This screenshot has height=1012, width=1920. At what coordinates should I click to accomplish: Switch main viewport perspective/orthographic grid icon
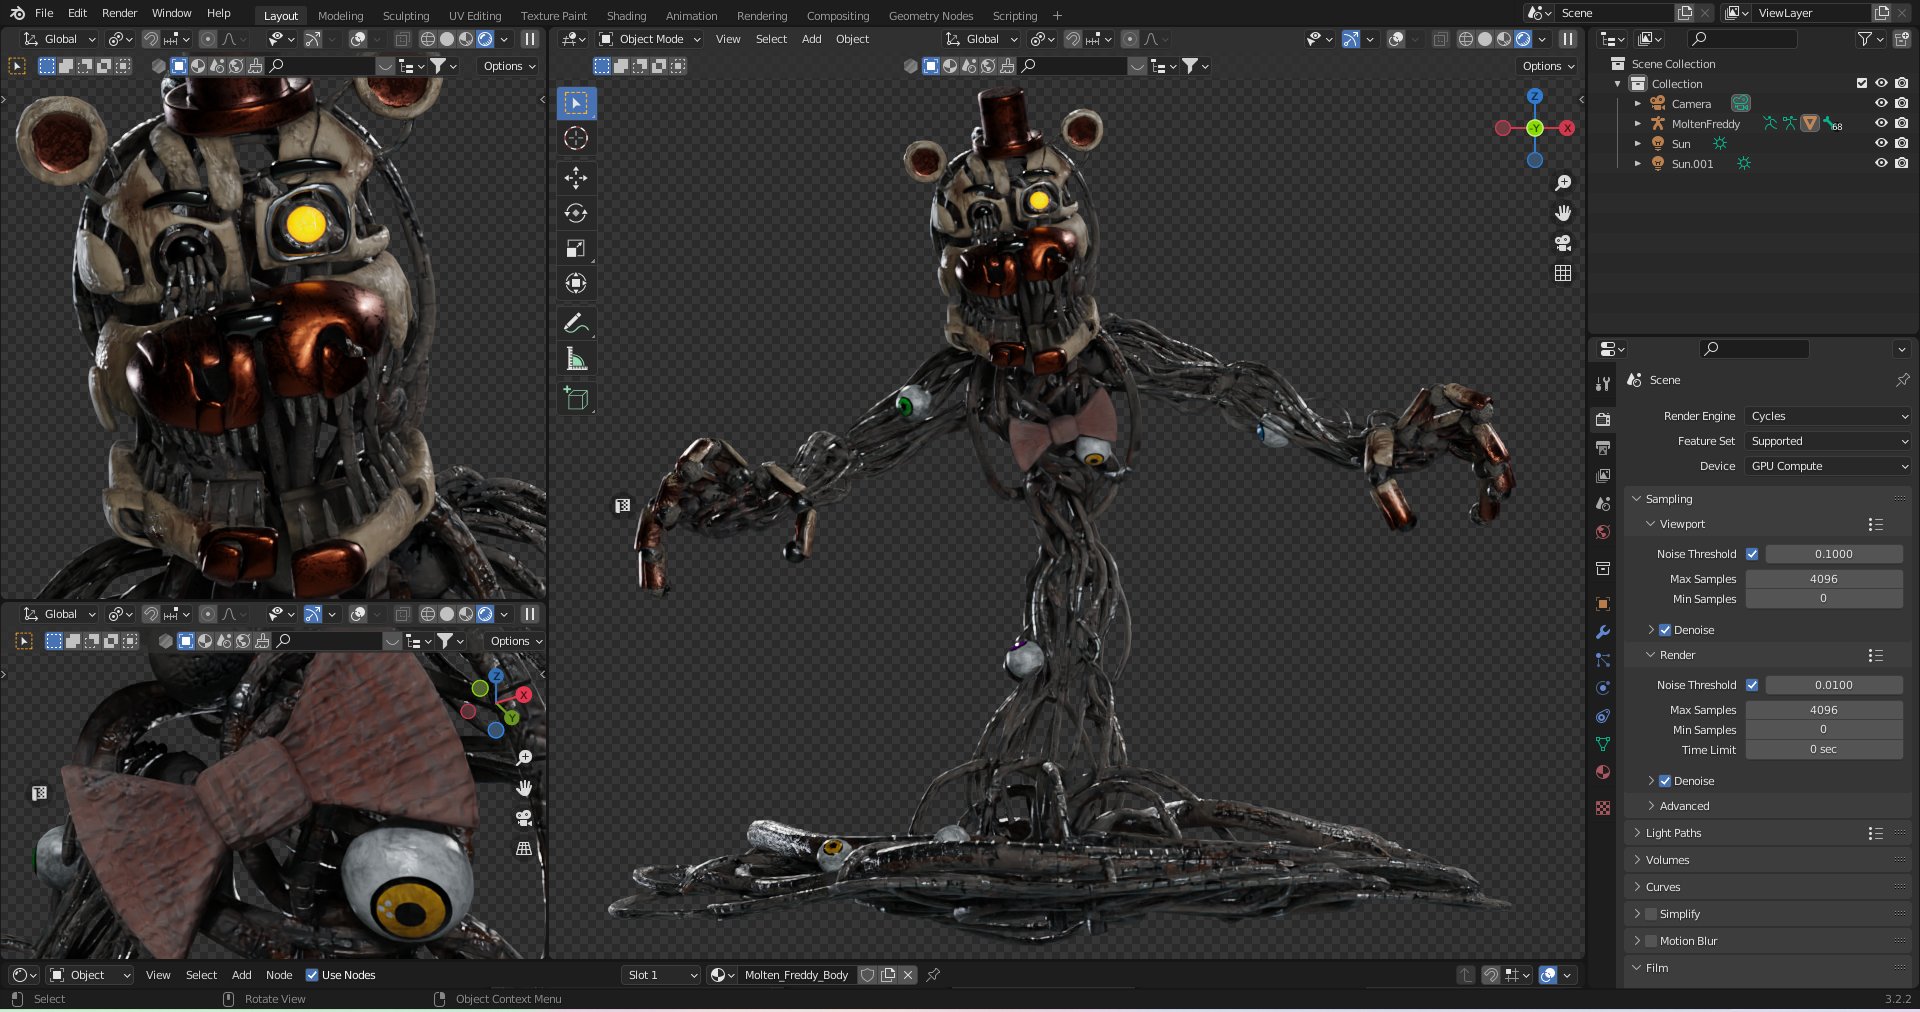[x=1563, y=273]
